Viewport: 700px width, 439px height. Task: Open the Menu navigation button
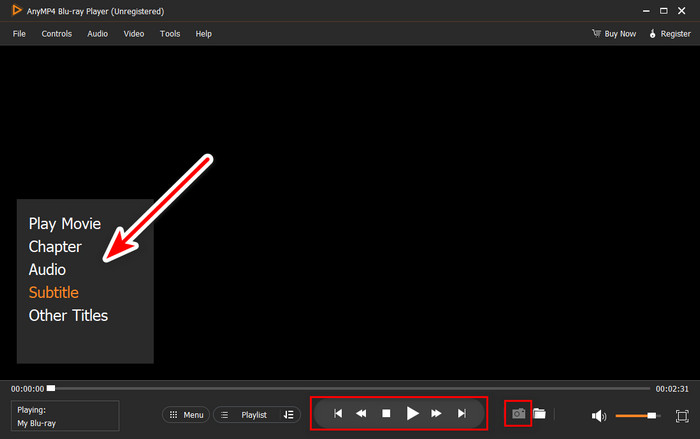186,415
